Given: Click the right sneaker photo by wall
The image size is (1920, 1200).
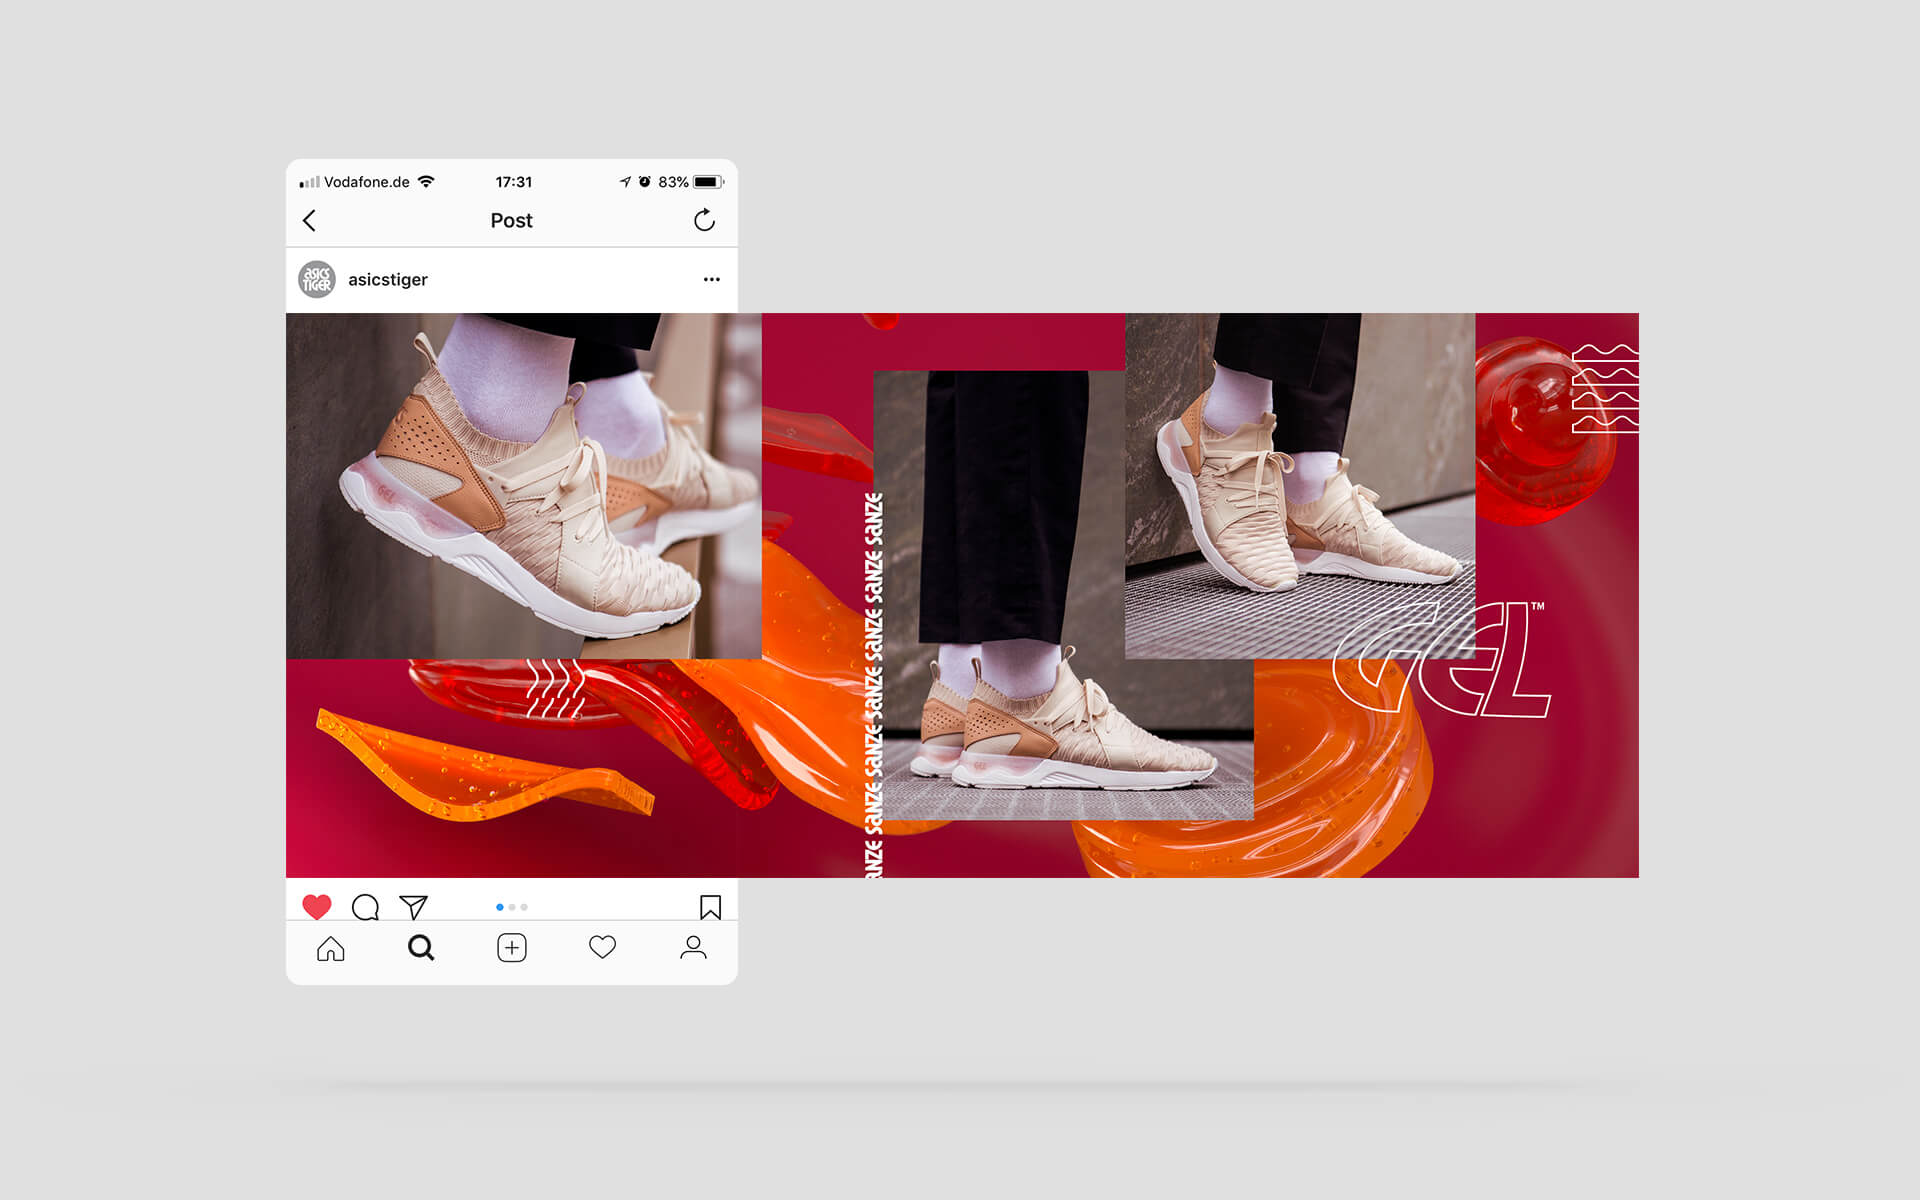Looking at the screenshot, I should (1300, 486).
